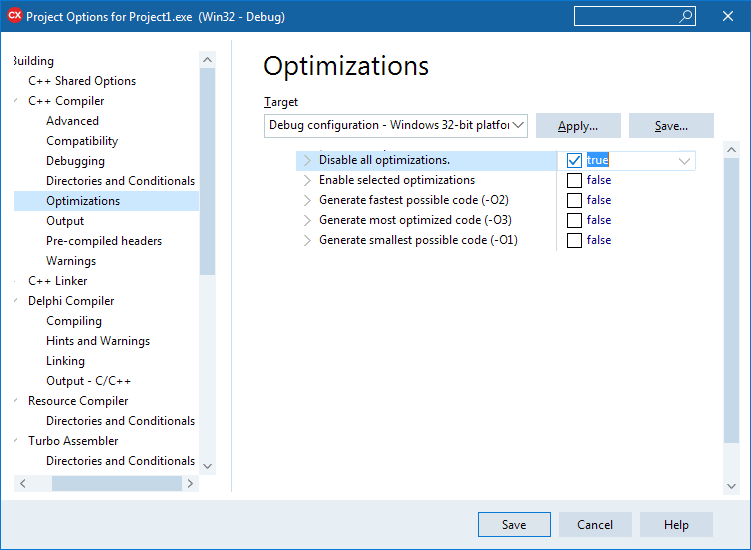Click the false value for -O3 row
Image resolution: width=751 pixels, height=550 pixels.
(599, 220)
